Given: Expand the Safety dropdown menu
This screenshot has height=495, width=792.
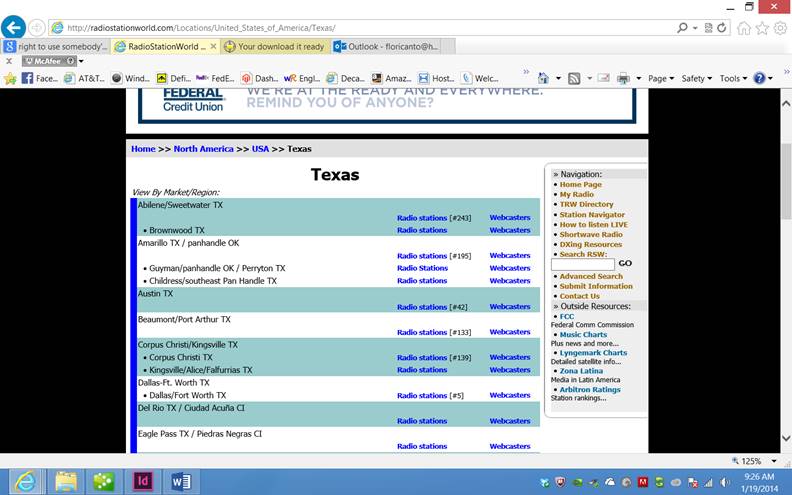Looking at the screenshot, I should click(696, 78).
